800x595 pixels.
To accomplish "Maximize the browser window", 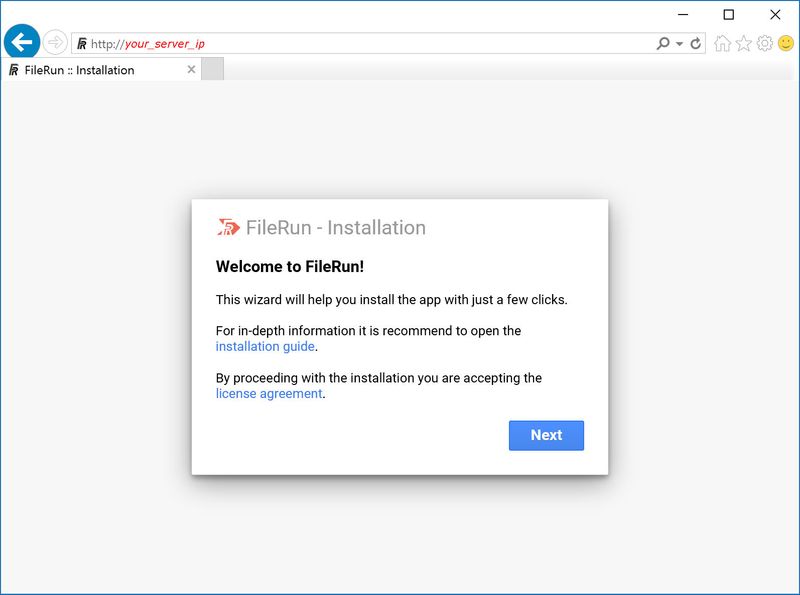I will click(729, 15).
